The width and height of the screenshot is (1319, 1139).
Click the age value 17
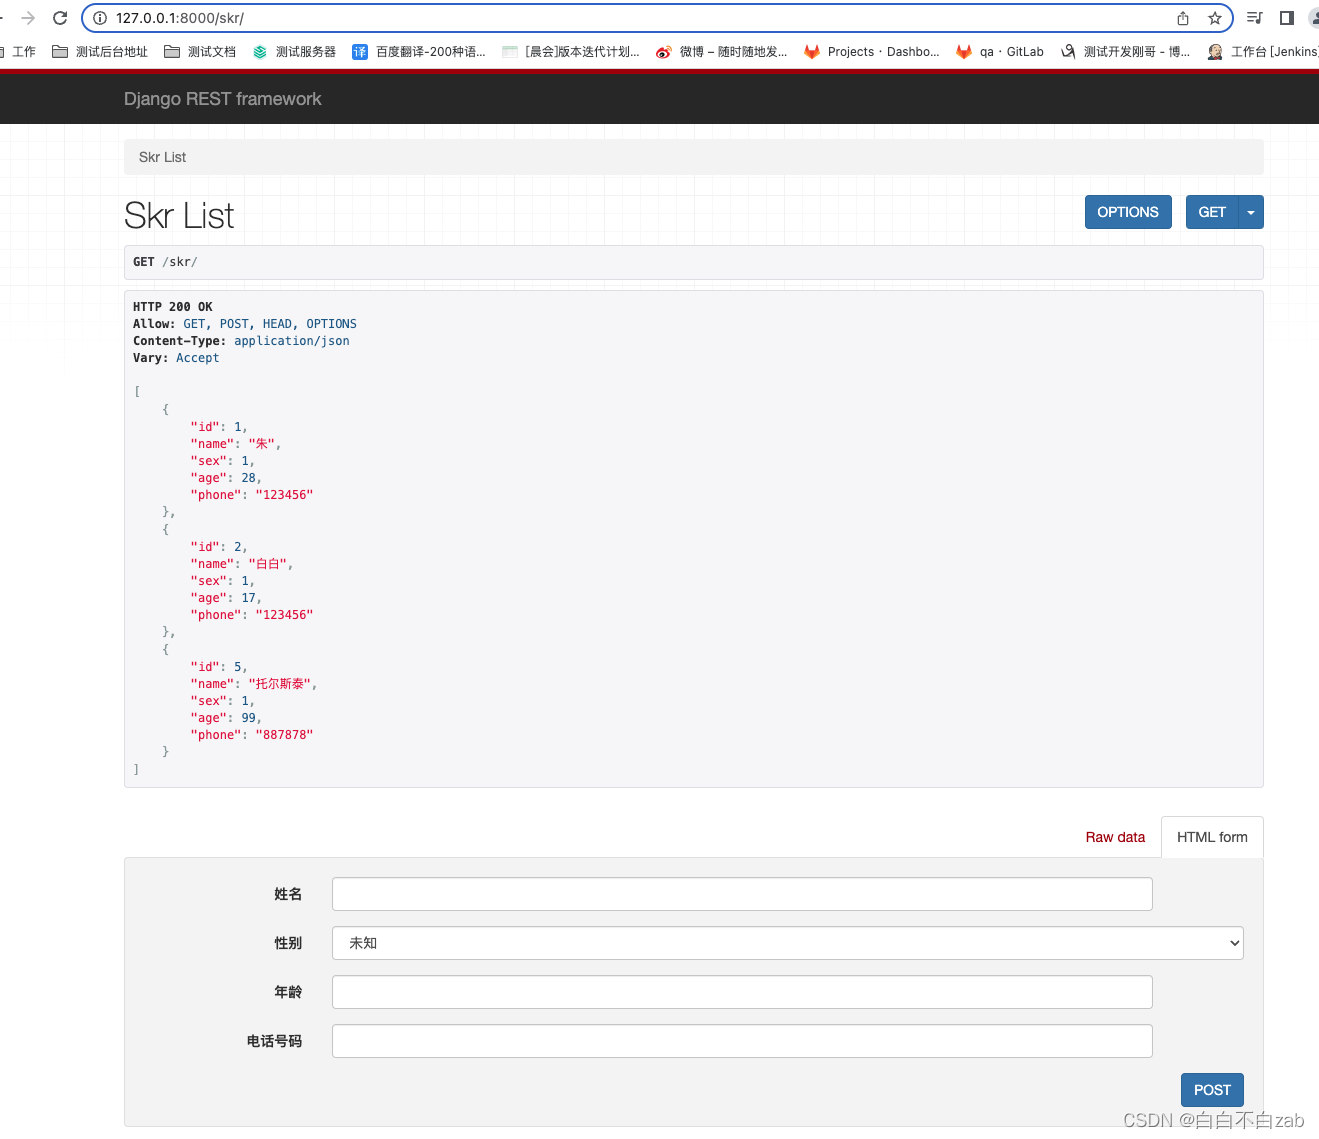click(248, 598)
